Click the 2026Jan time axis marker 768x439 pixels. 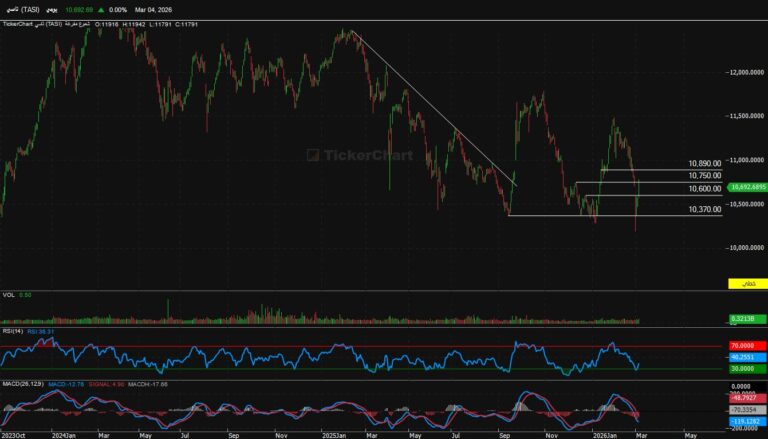point(603,436)
